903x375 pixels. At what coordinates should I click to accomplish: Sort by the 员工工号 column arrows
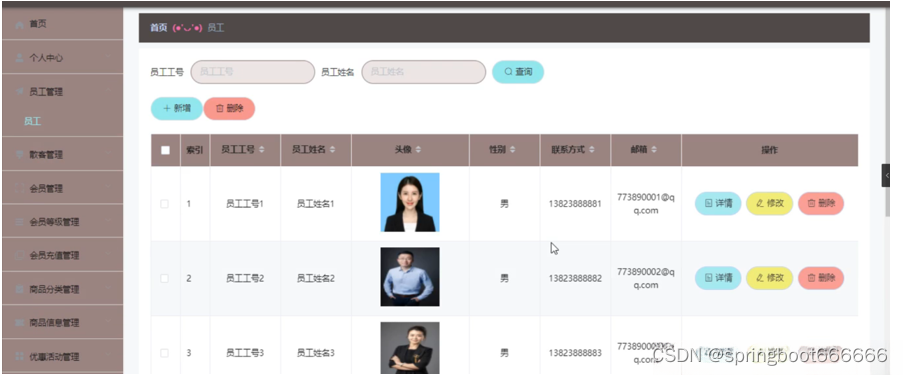click(x=262, y=150)
